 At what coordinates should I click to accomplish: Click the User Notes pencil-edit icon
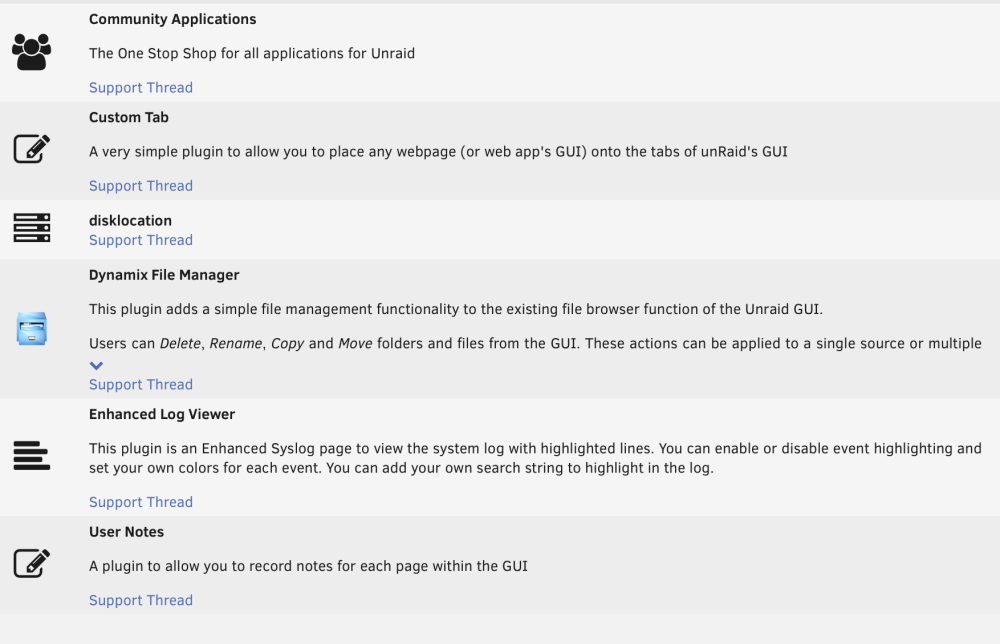pos(32,564)
